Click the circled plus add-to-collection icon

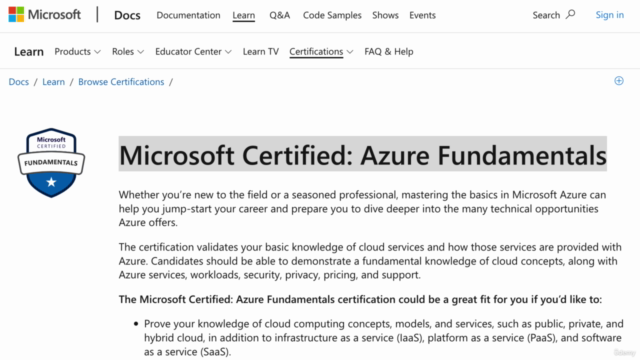(619, 81)
